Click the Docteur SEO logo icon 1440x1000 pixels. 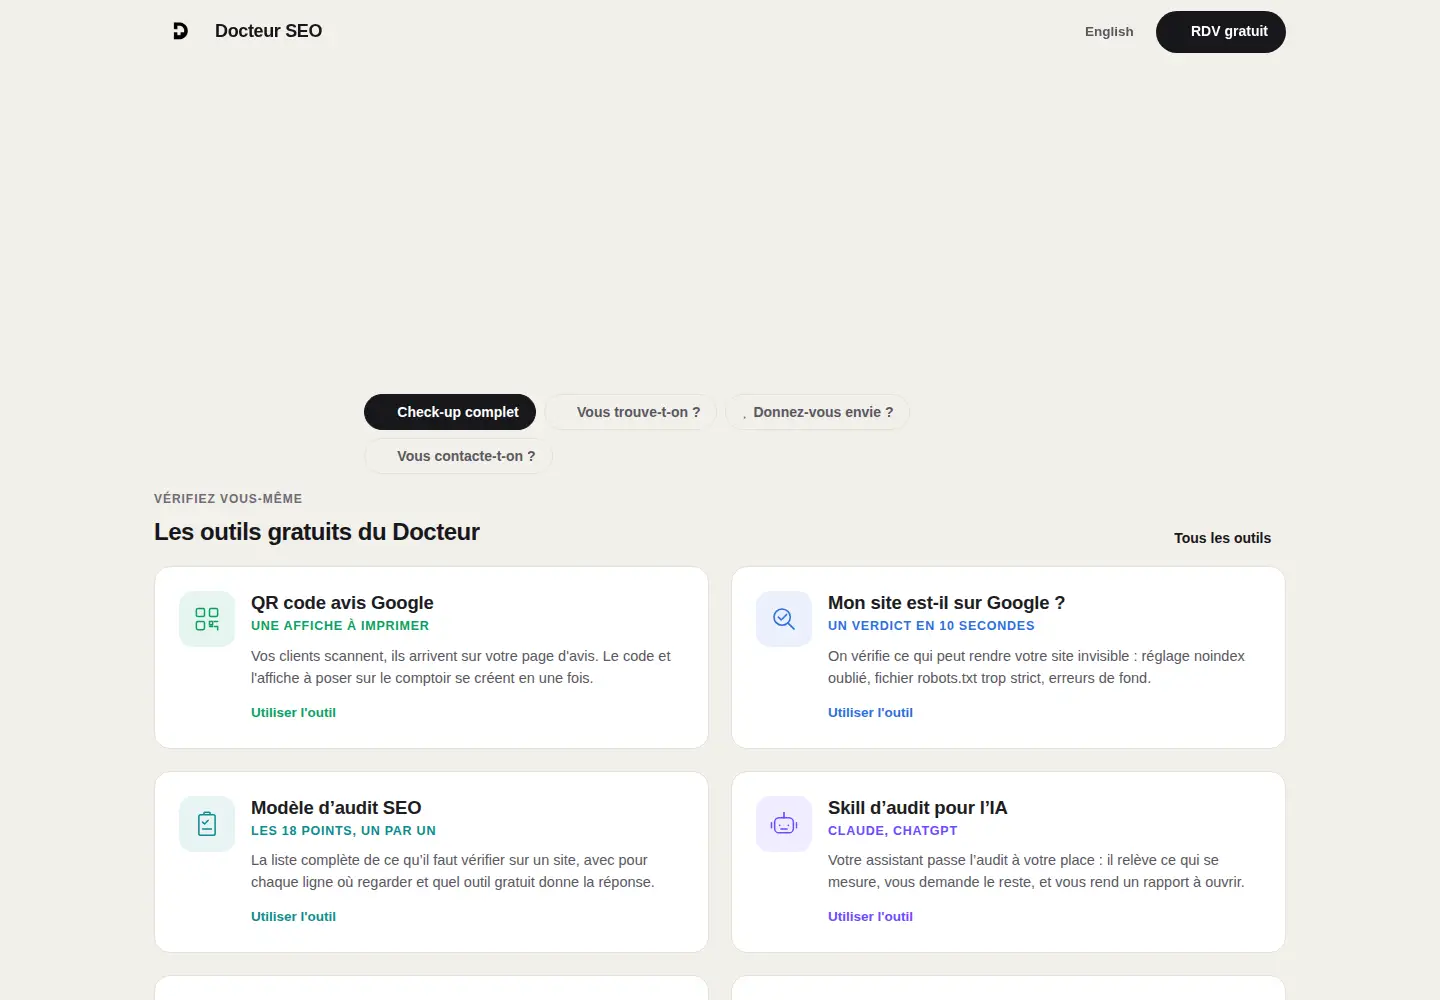point(180,31)
